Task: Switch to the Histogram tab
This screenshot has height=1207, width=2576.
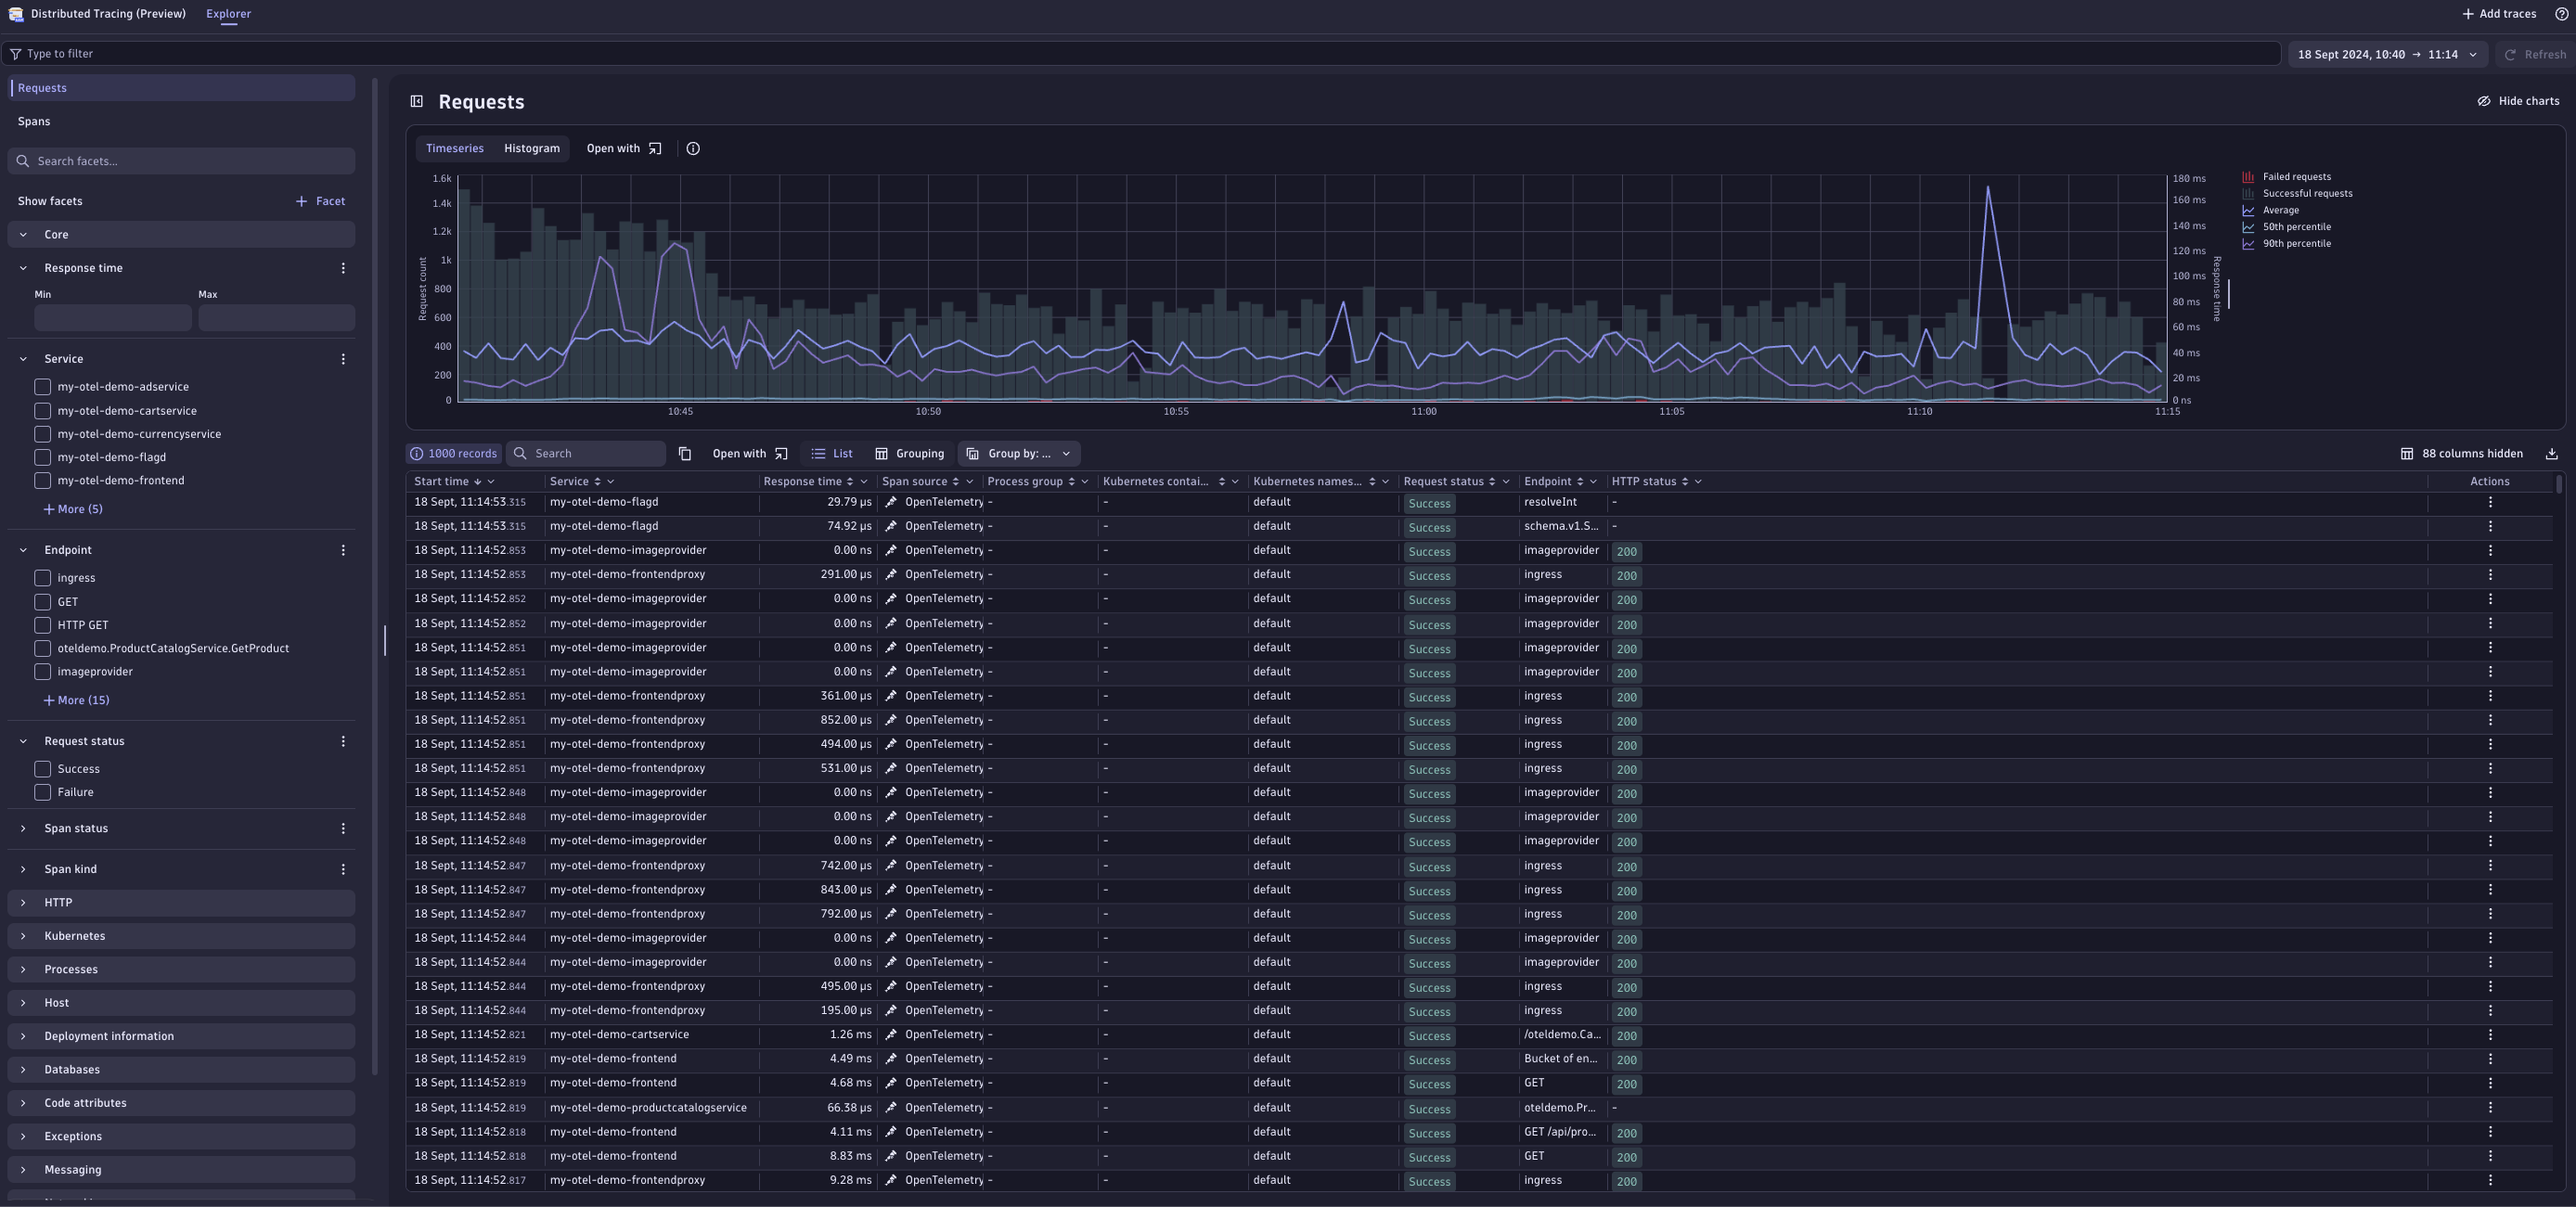Action: 531,148
